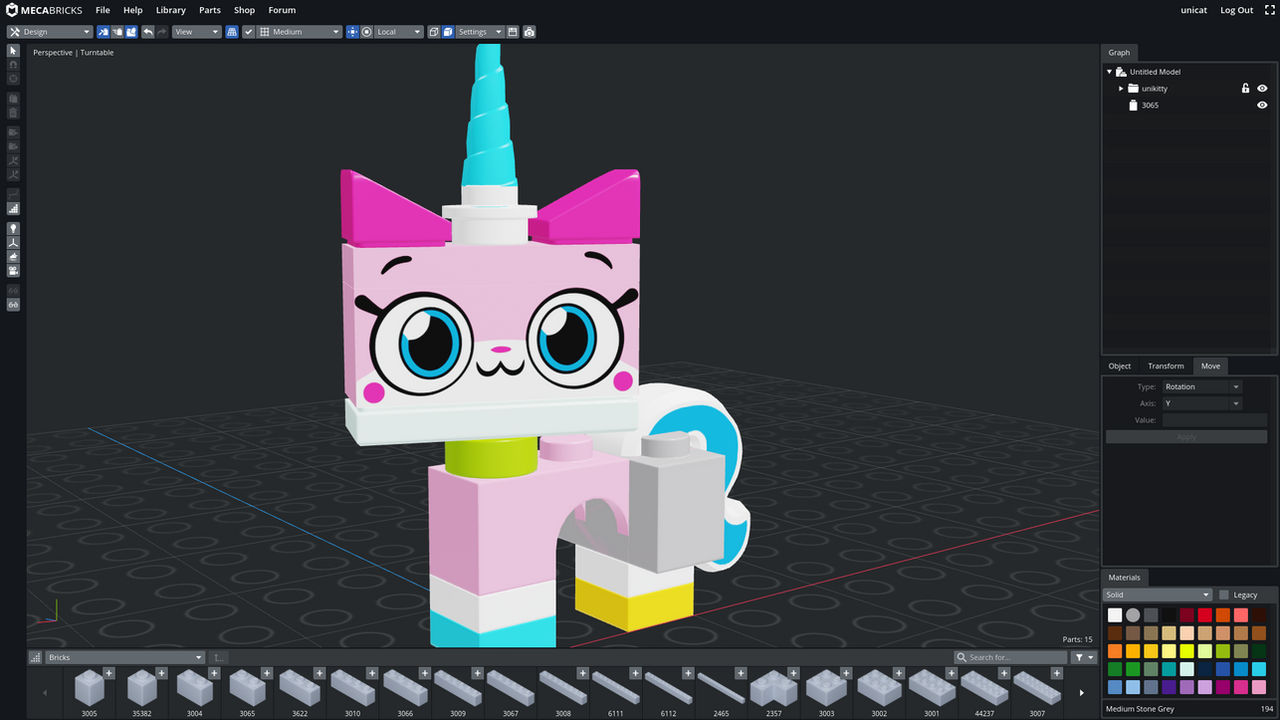Click the camera screenshot icon in toolbar
The image size is (1280, 720).
click(529, 32)
